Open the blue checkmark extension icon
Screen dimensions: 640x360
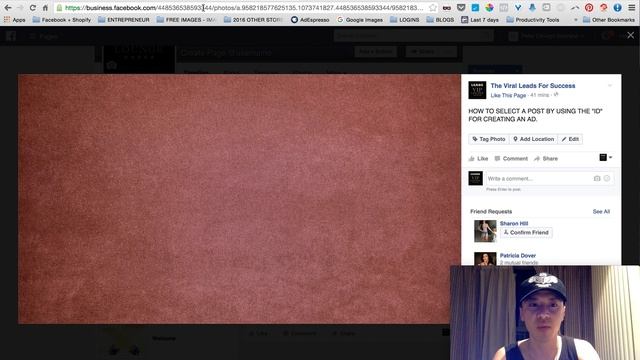tap(476, 8)
